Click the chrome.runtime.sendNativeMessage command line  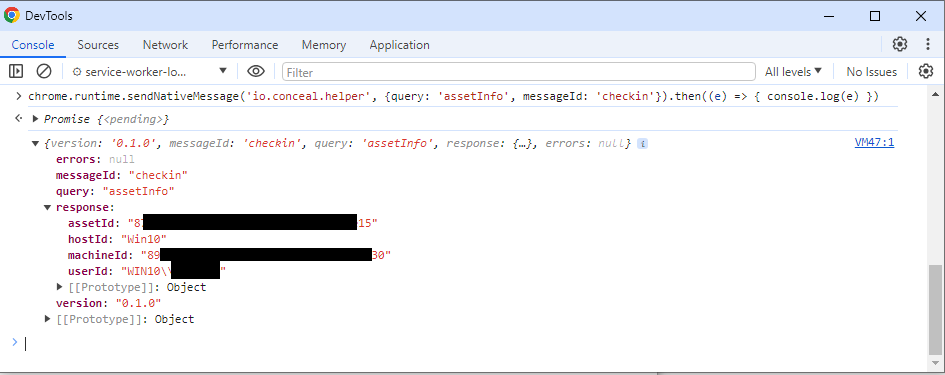coord(454,96)
